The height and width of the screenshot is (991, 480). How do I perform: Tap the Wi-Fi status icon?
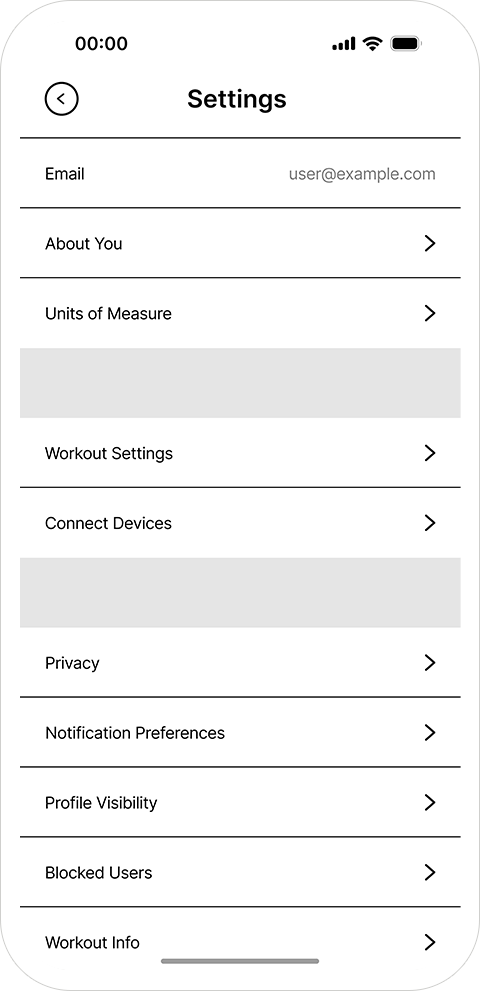click(373, 44)
